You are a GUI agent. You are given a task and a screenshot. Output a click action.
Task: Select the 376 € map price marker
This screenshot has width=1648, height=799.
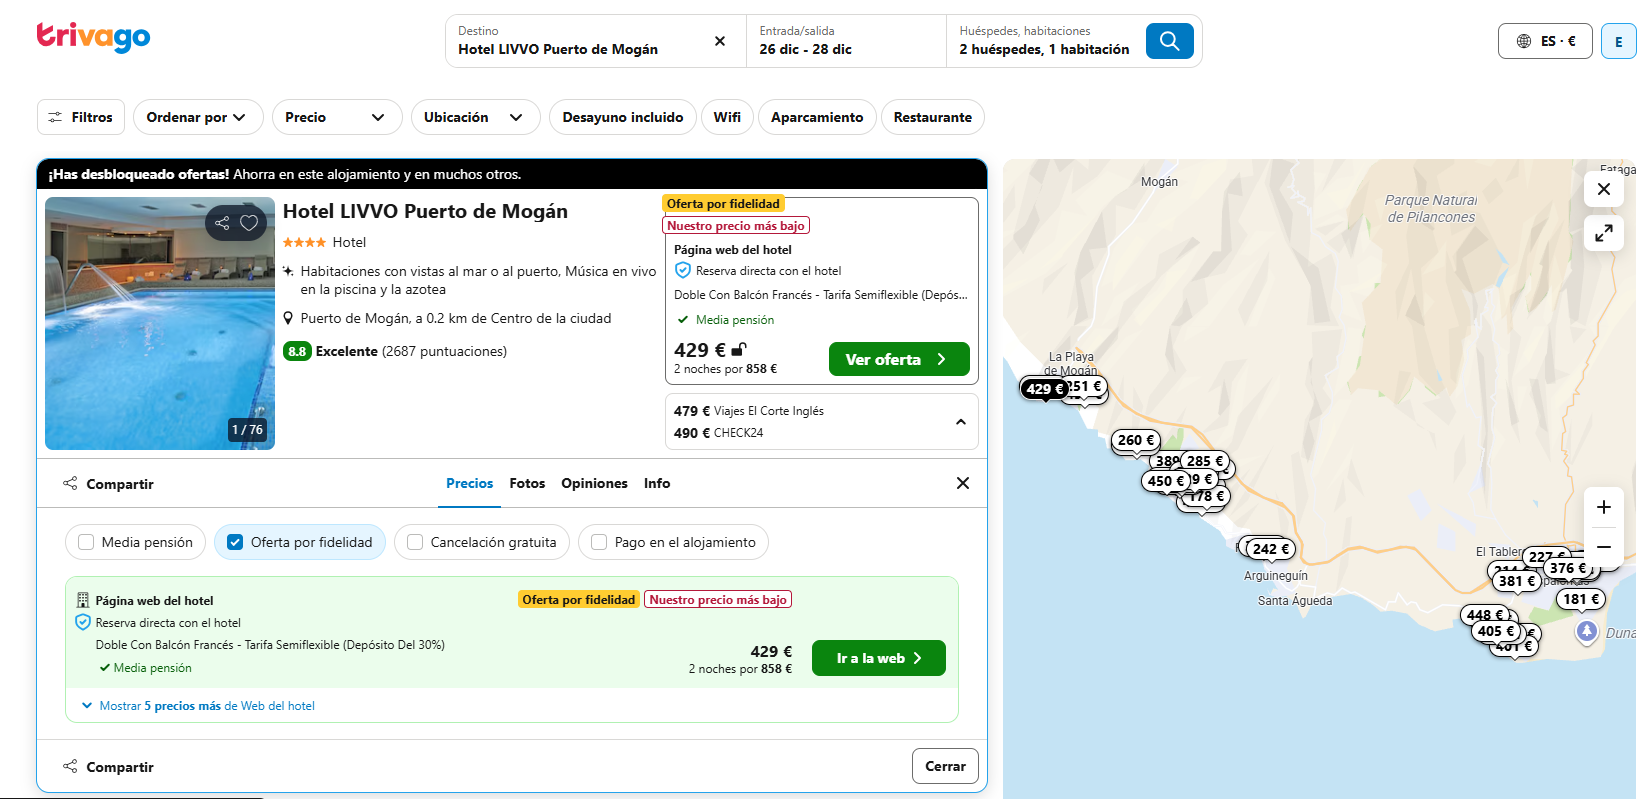[1568, 568]
